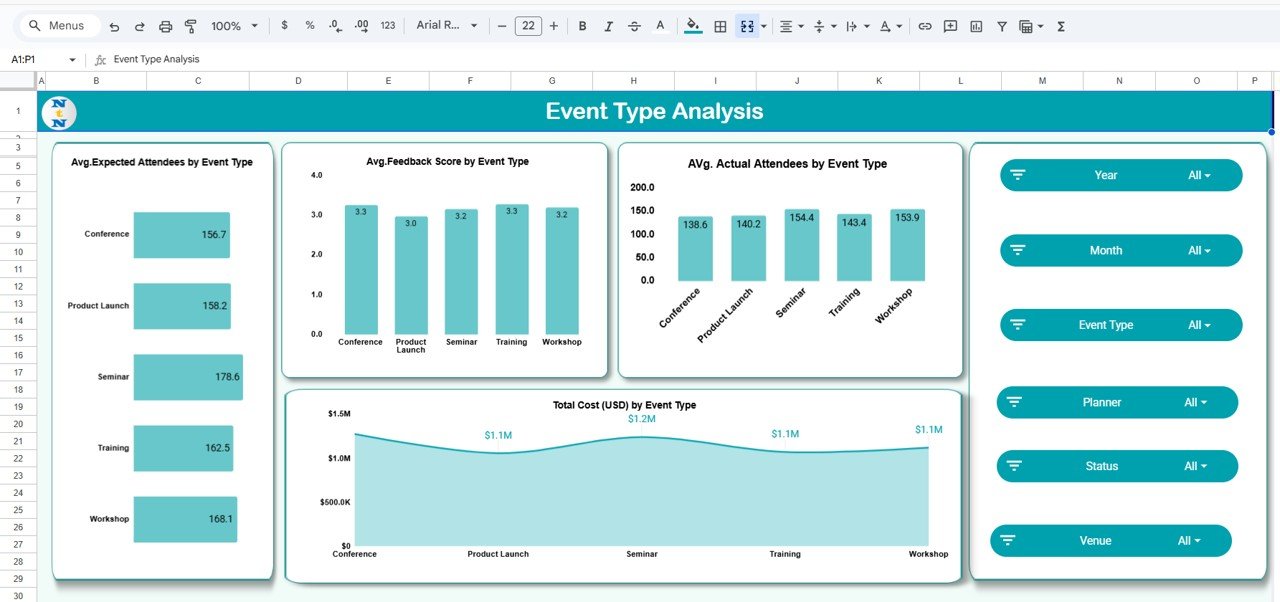1280x602 pixels.
Task: Toggle strikethrough formatting
Action: [x=634, y=26]
